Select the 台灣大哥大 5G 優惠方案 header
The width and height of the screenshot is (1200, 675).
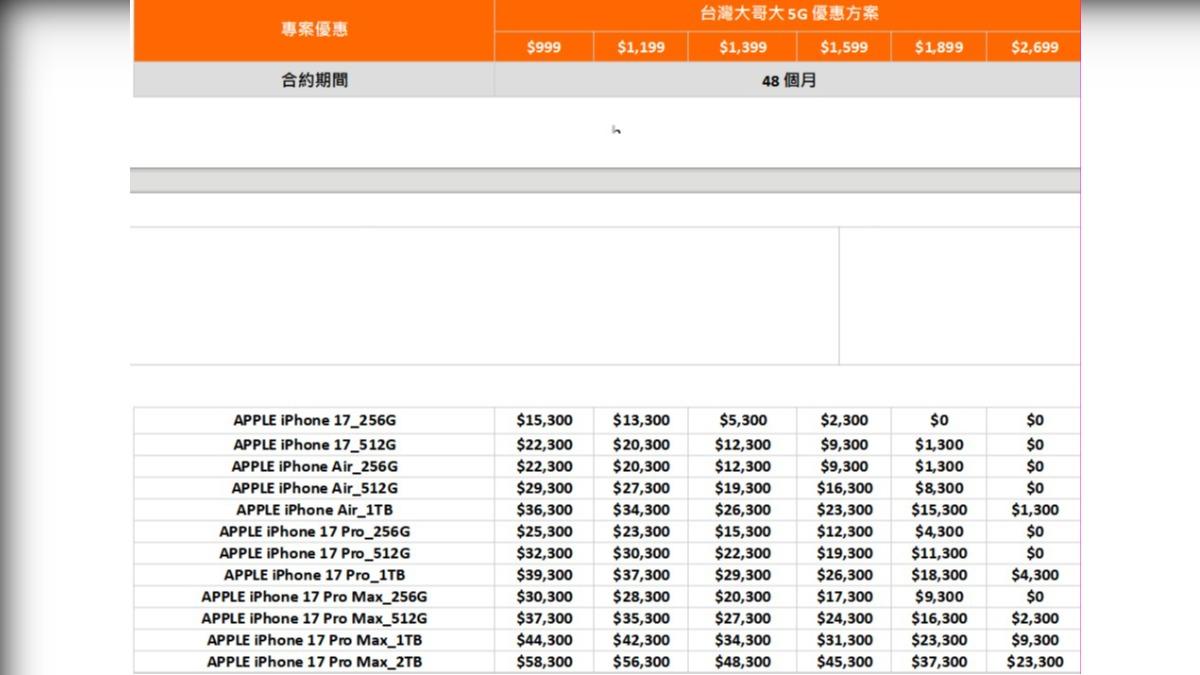(x=788, y=15)
